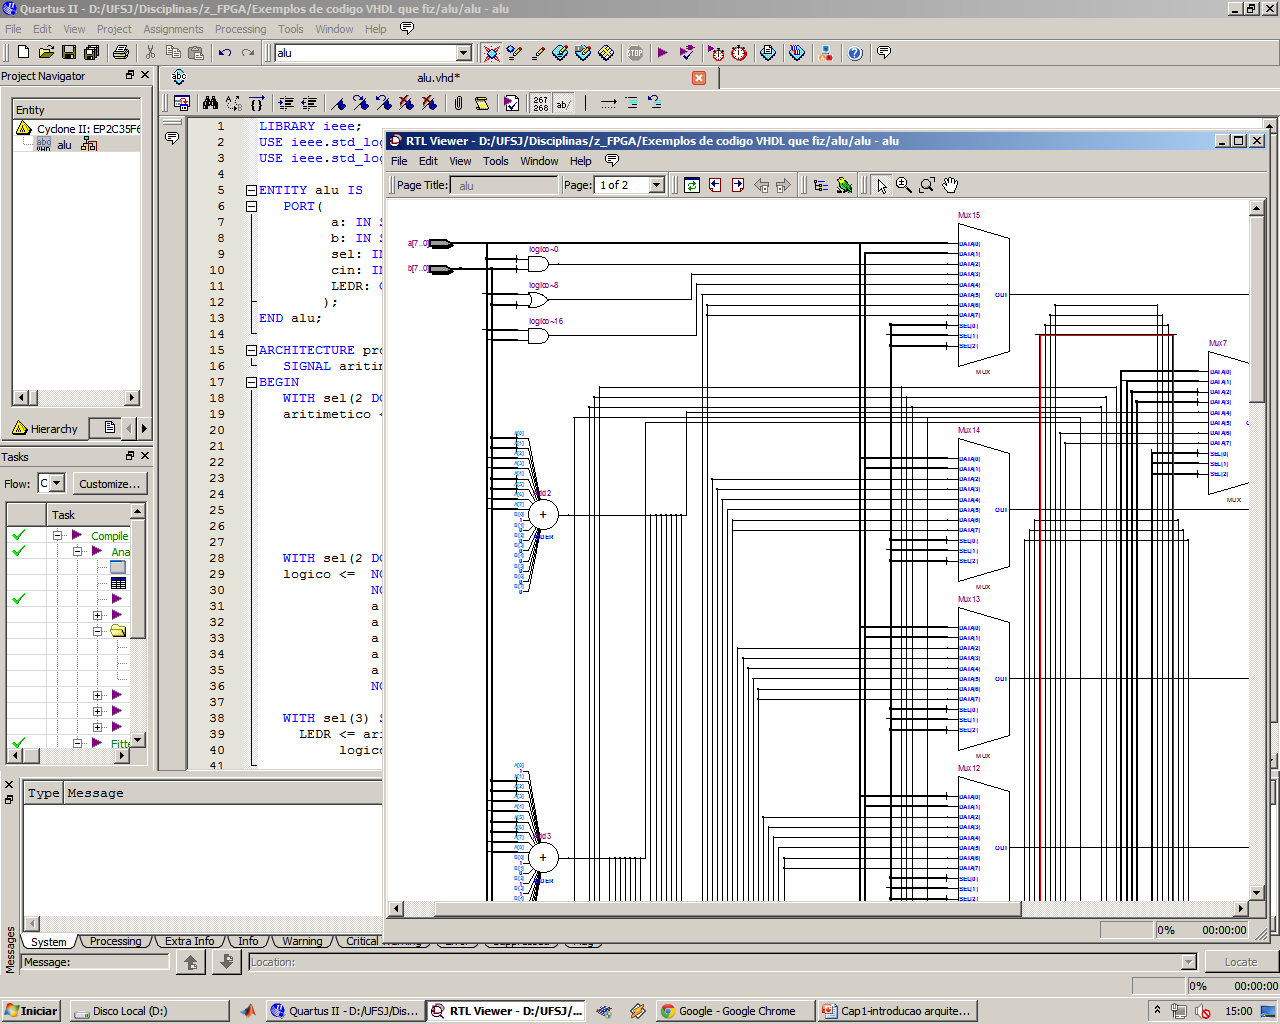Viewport: 1280px width, 1024px height.
Task: Open the Assignments menu in Quartus
Action: point(173,29)
